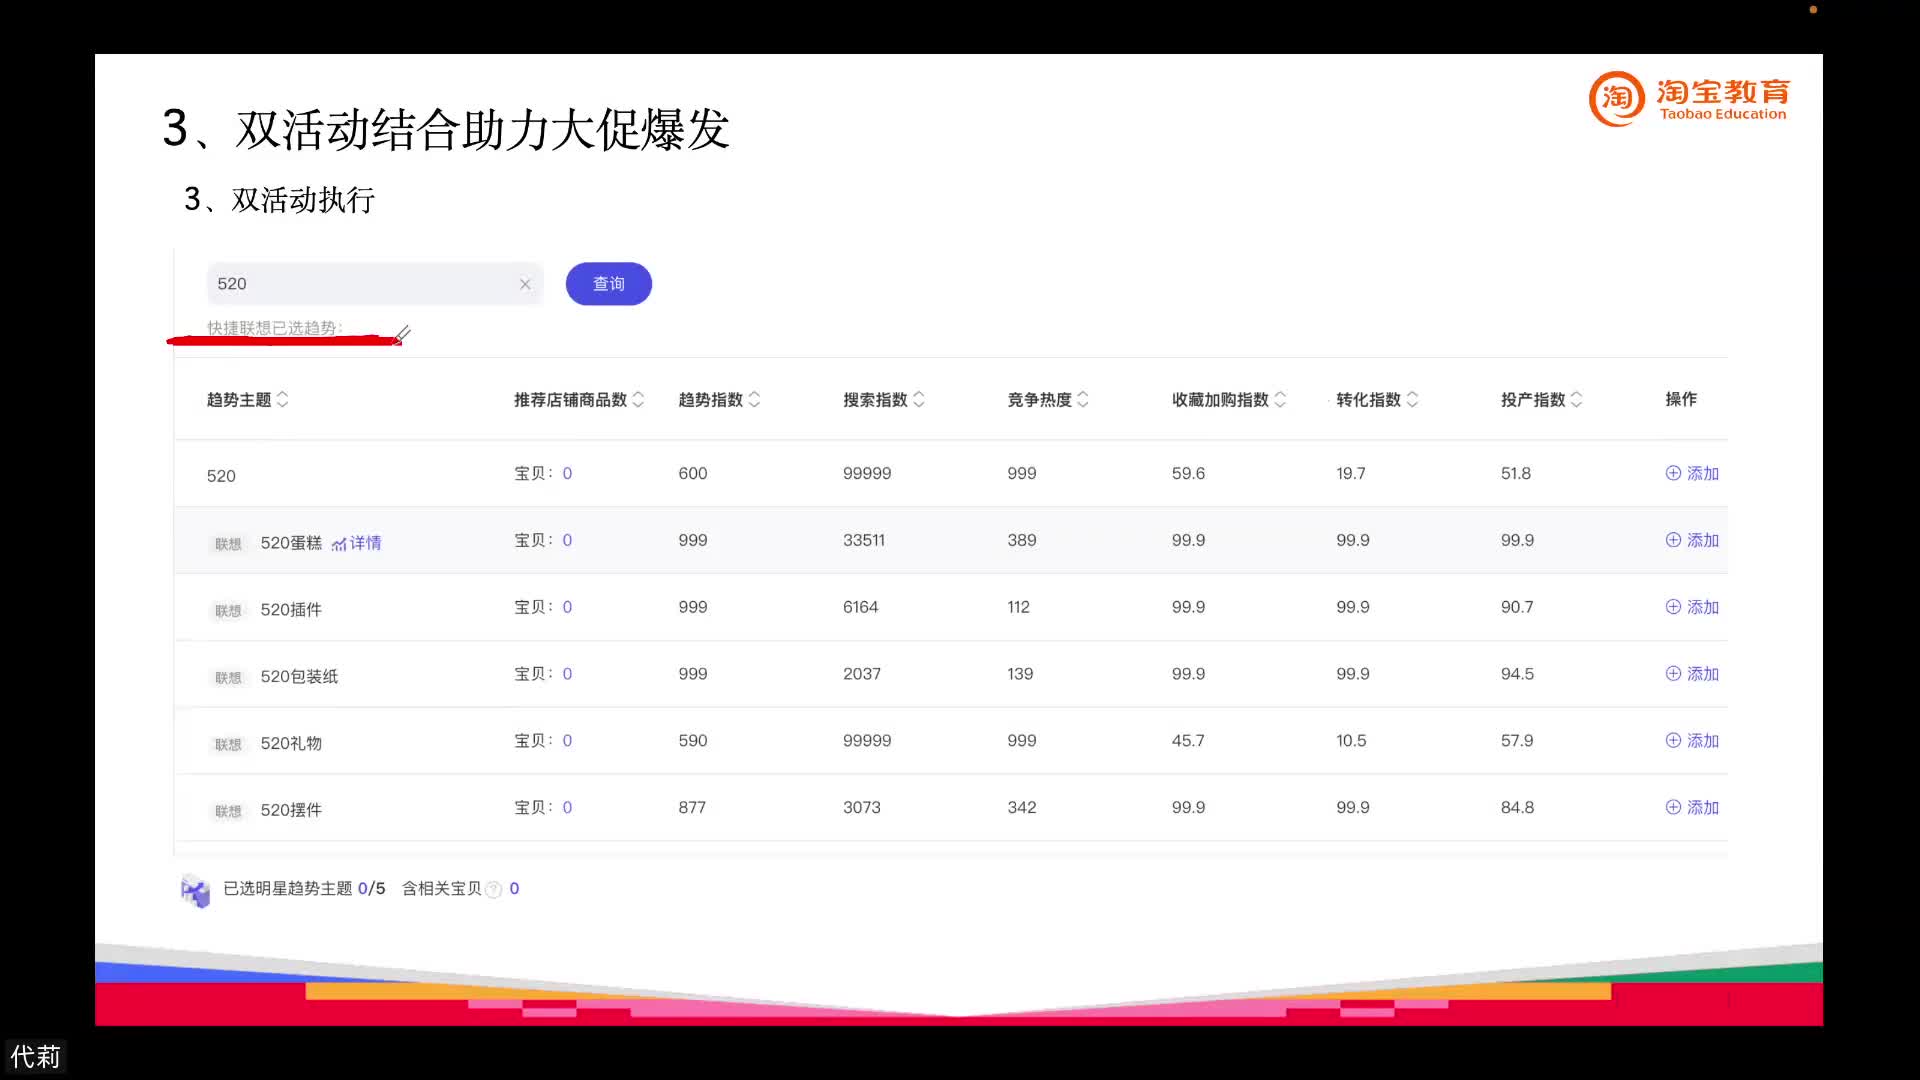Click the trend chart icon beside 520蛋糕 详情
The width and height of the screenshot is (1920, 1080).
(341, 543)
